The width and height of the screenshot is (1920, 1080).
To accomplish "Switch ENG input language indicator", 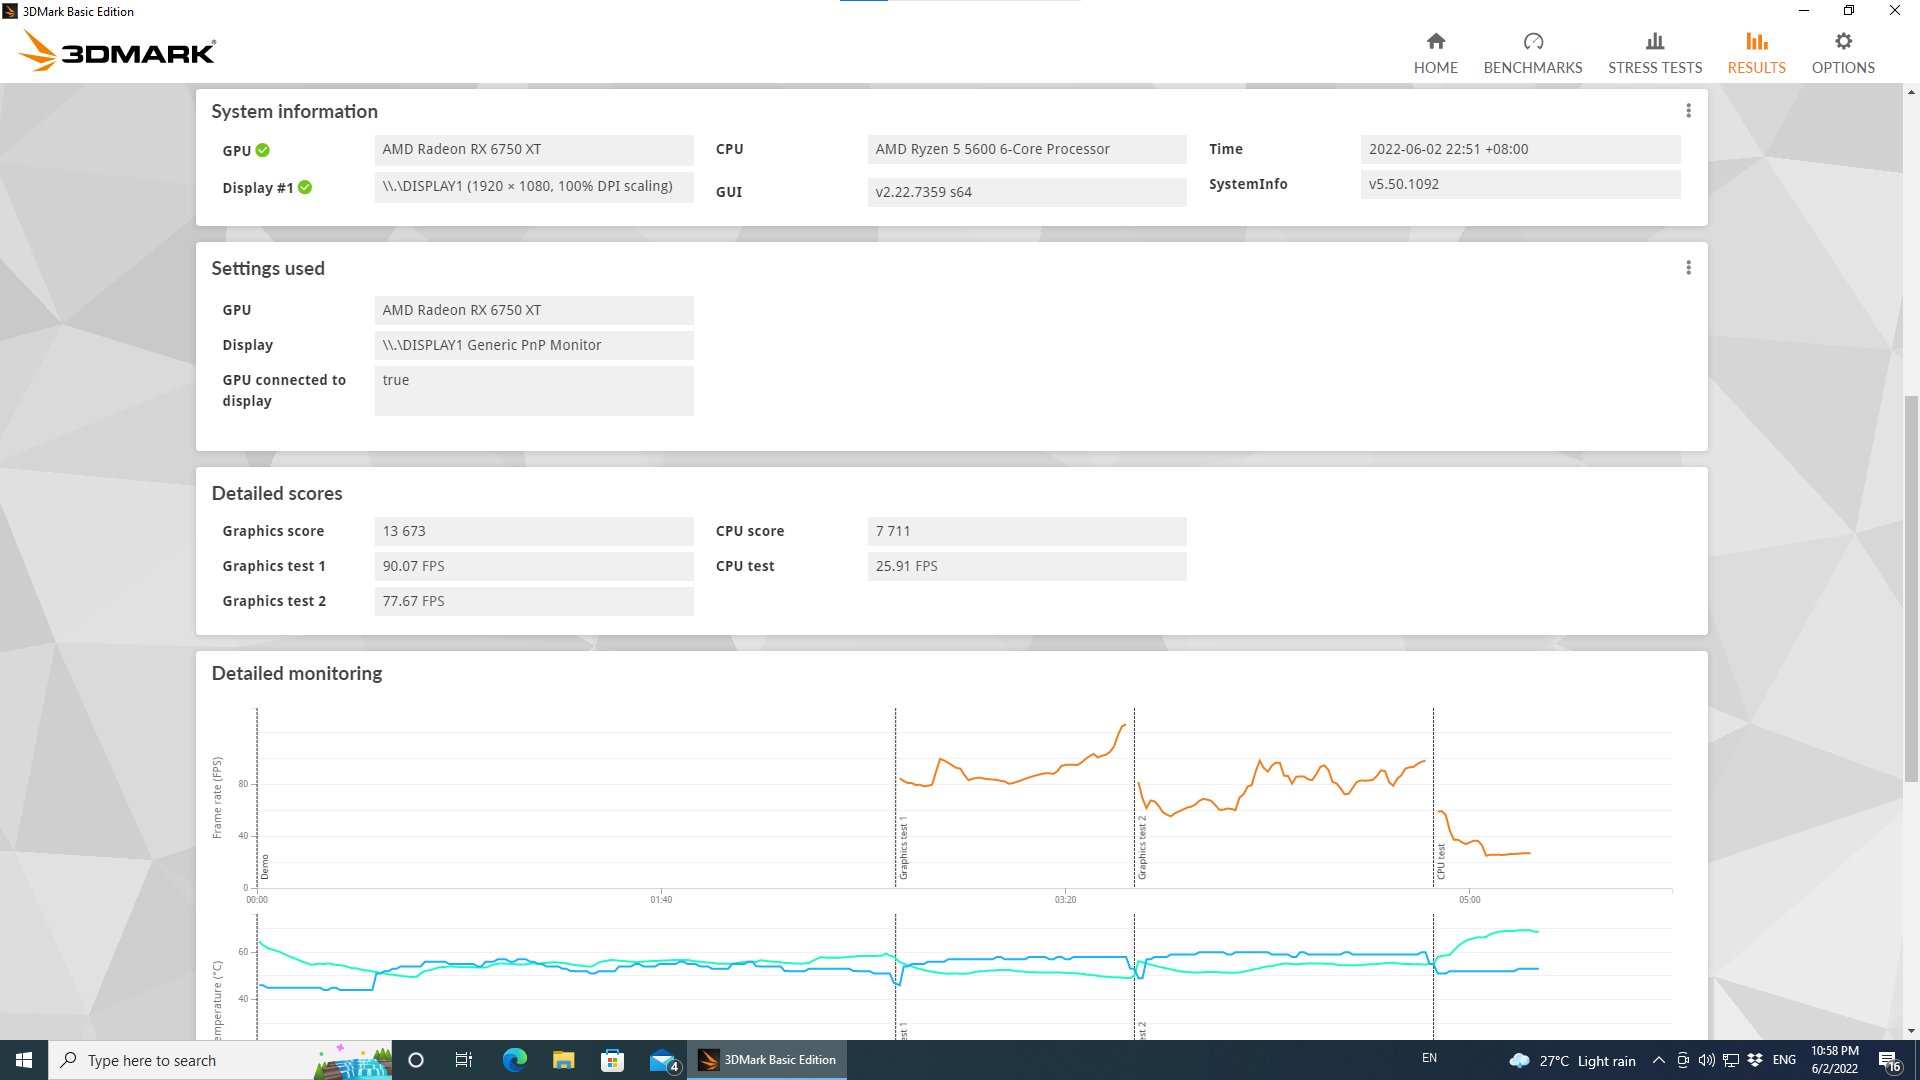I will (1784, 1060).
